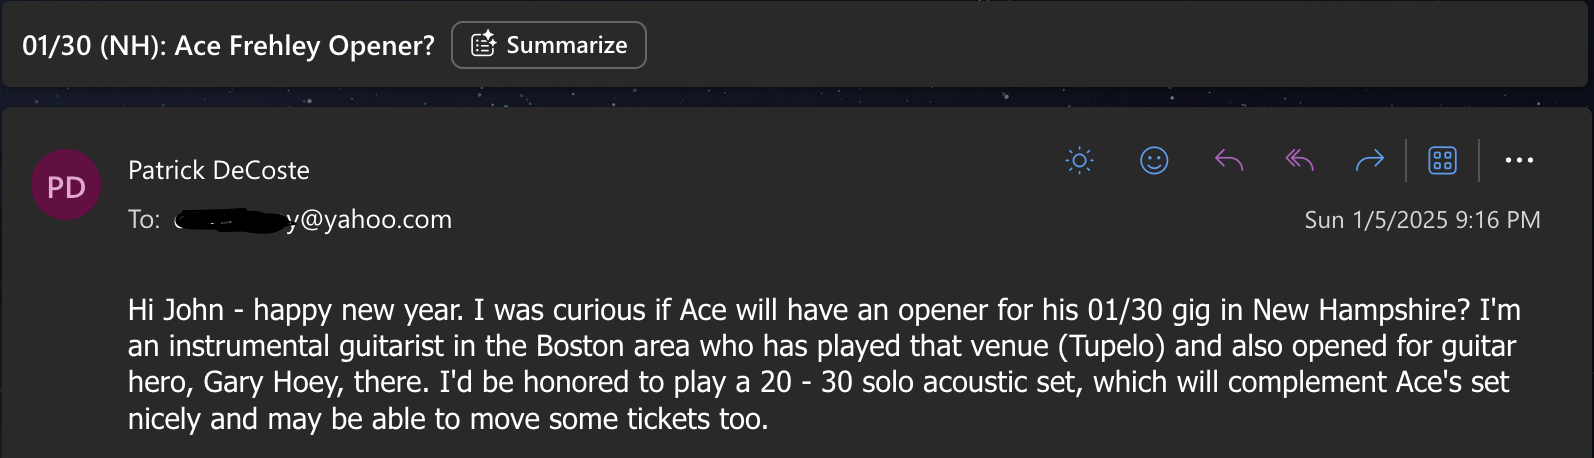Click the subject line 'Ace Frehley Opener?'

click(304, 46)
